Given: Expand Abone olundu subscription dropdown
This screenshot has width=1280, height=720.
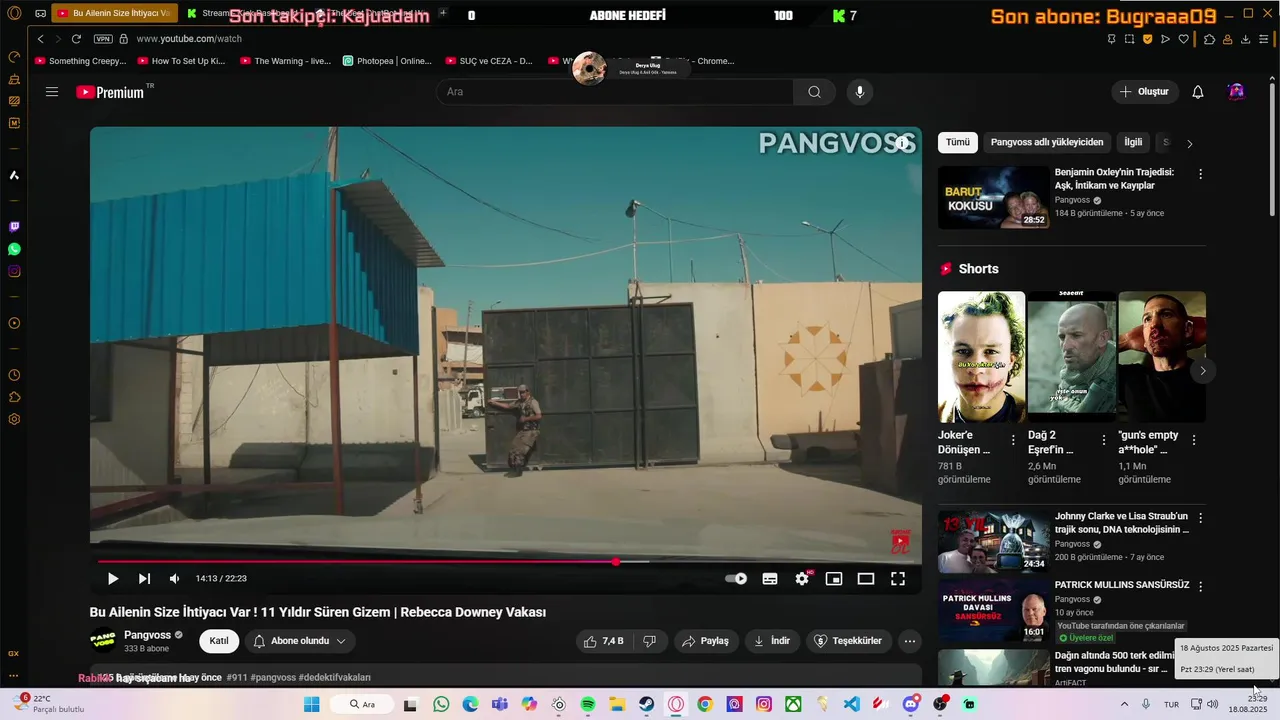Looking at the screenshot, I should (300, 641).
